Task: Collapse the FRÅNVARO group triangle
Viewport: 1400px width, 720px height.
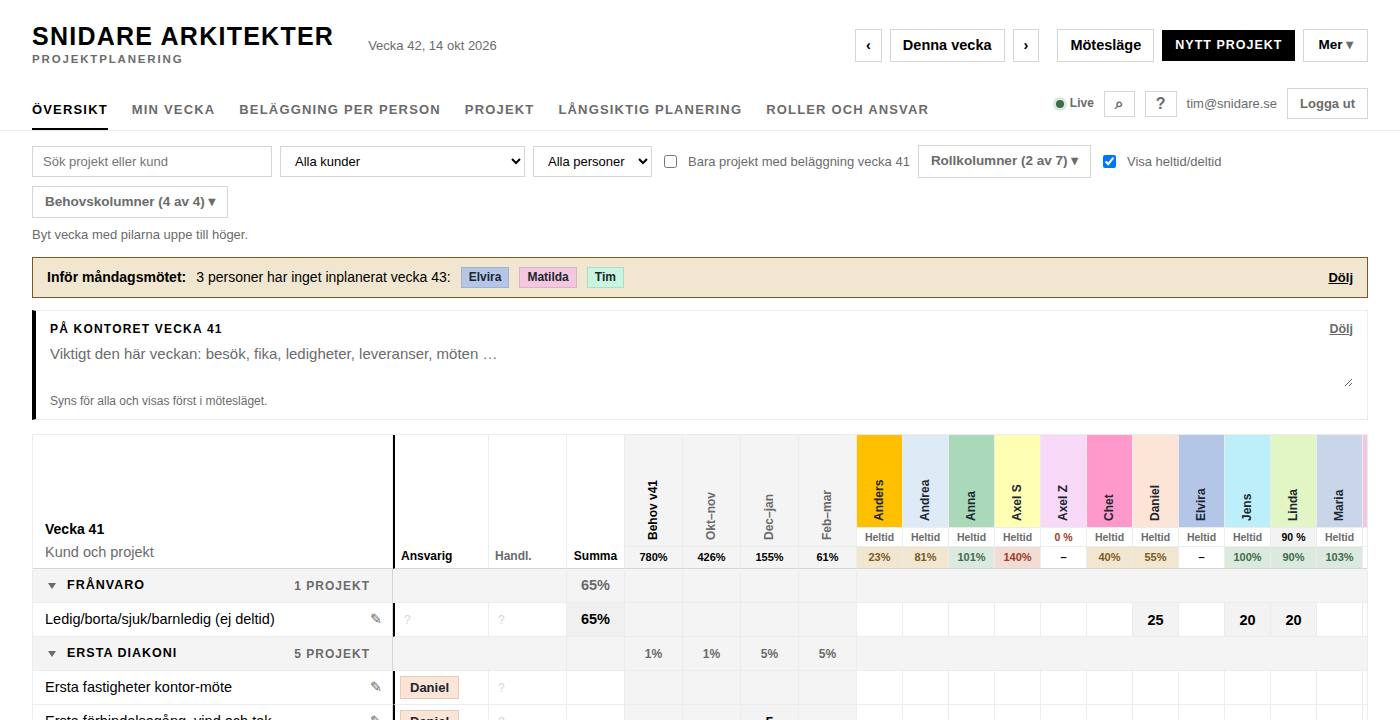Action: pos(52,585)
